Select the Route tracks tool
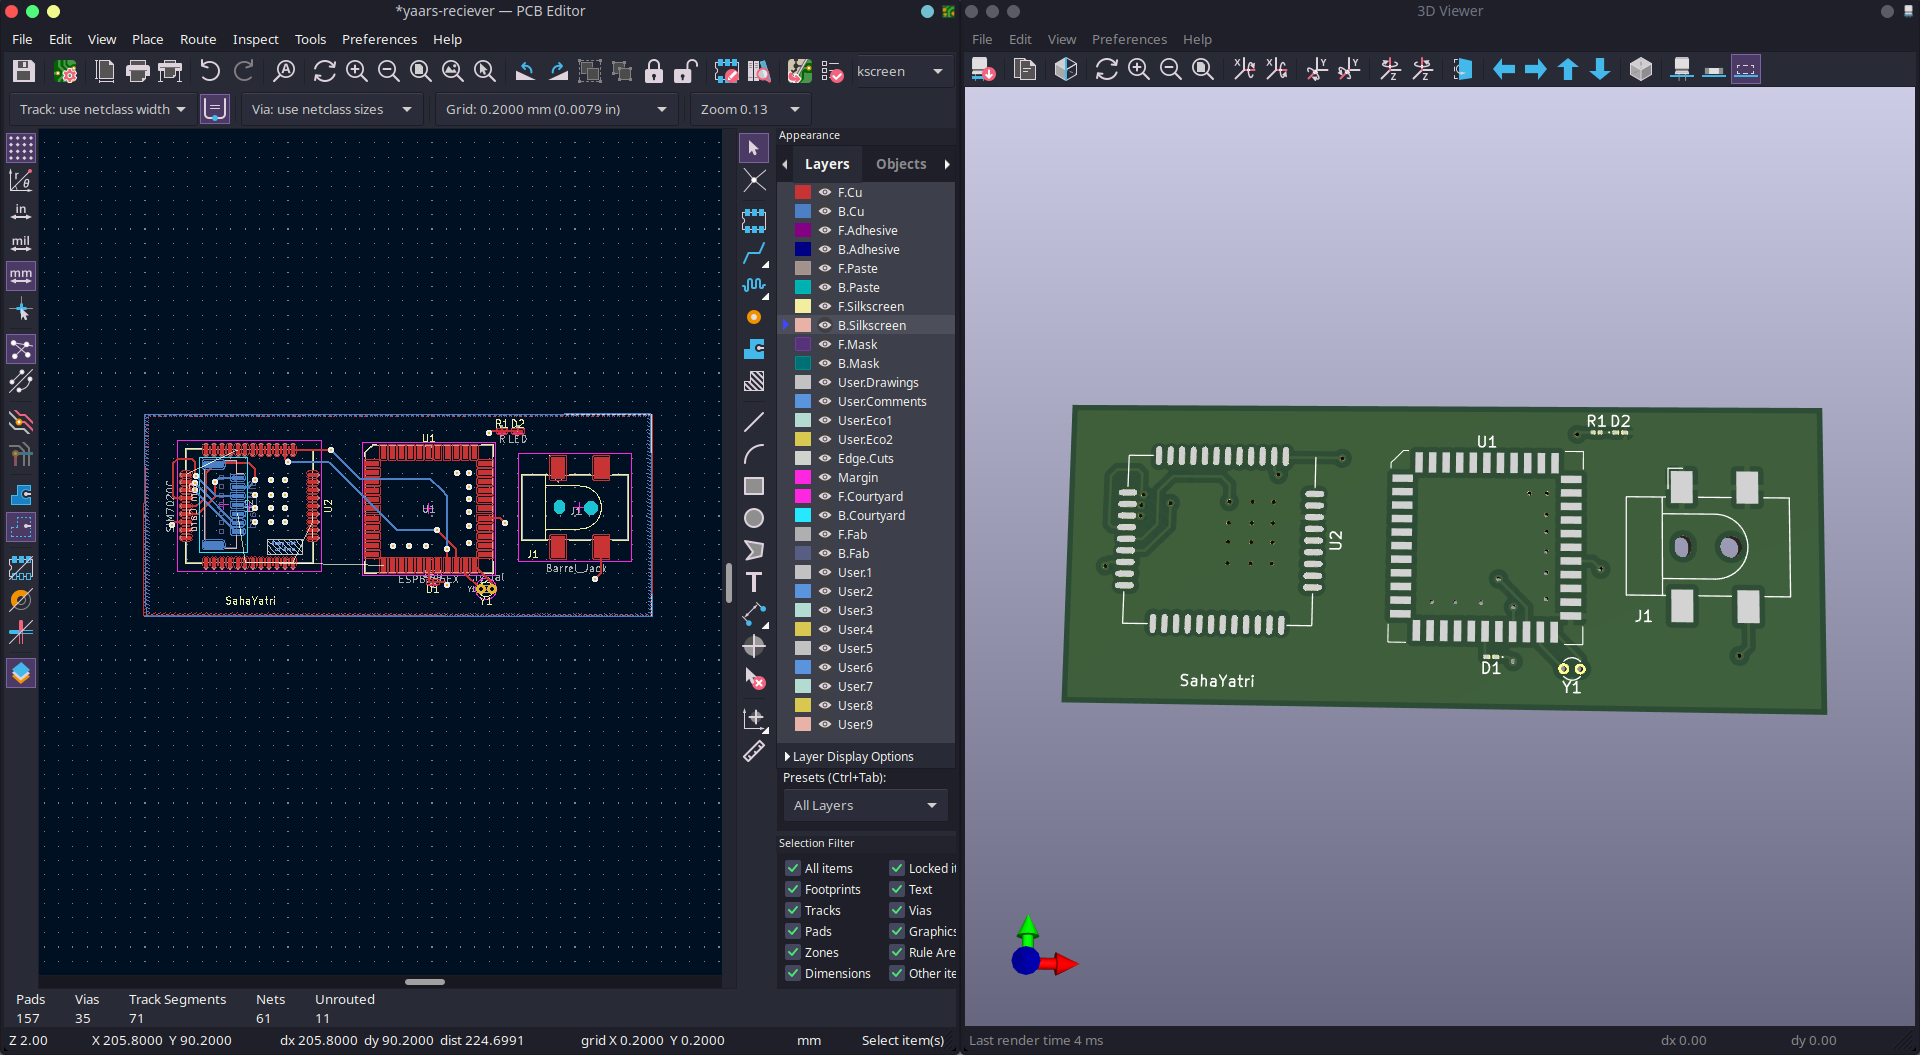 click(754, 253)
